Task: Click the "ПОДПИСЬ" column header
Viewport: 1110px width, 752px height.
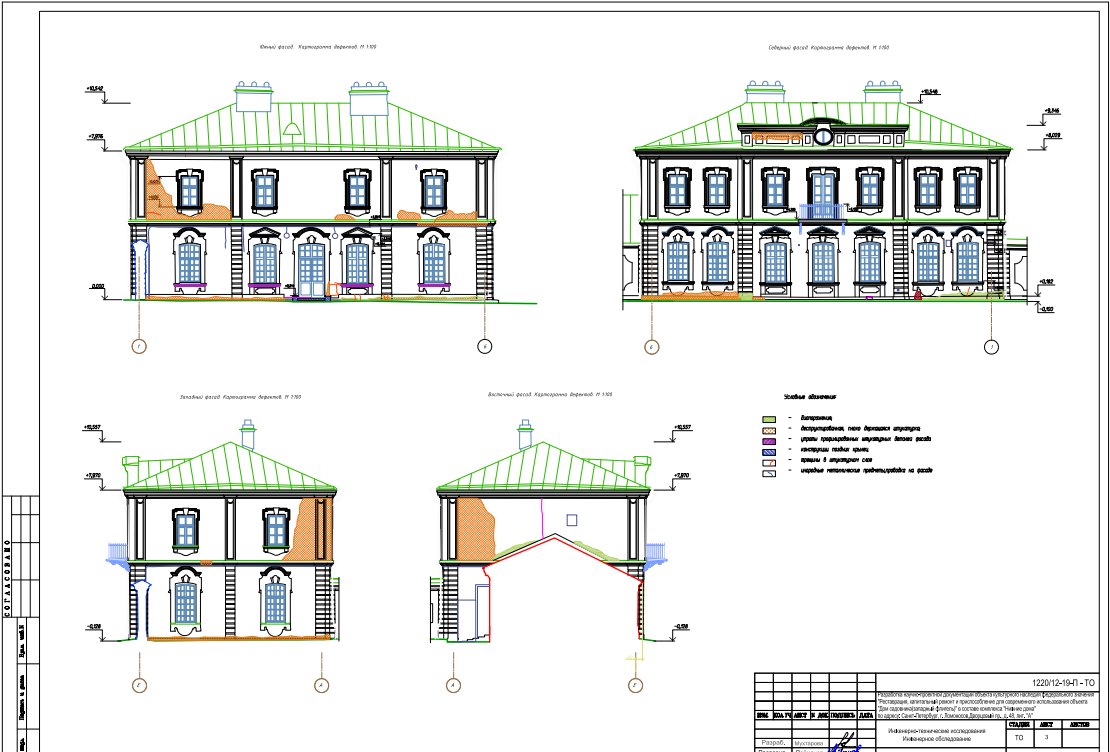Action: 842,715
